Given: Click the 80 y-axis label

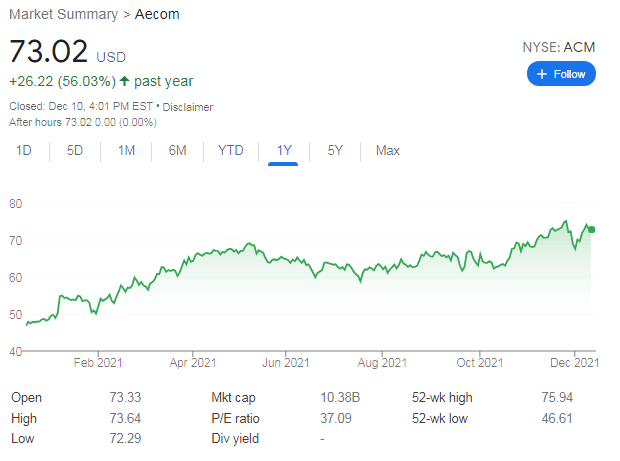Looking at the screenshot, I should coord(15,204).
